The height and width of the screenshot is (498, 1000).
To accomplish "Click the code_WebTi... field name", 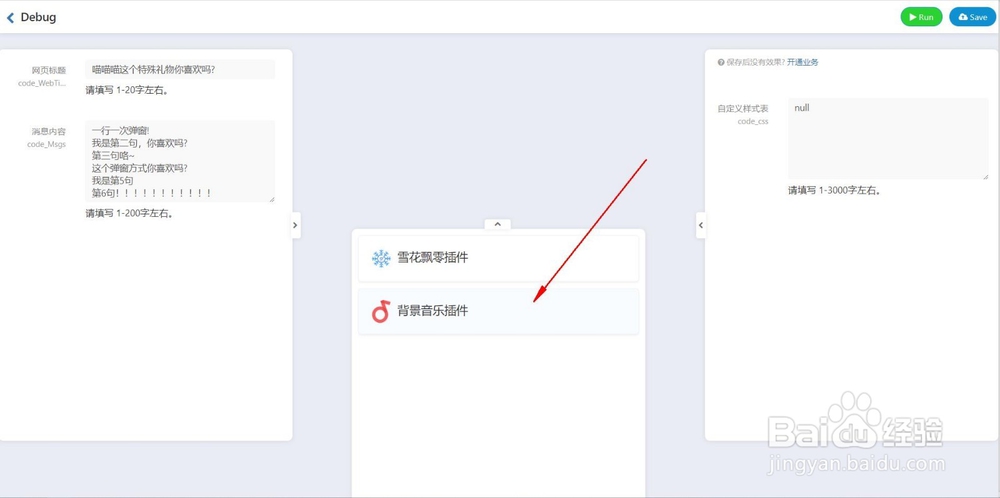I will (x=42, y=83).
